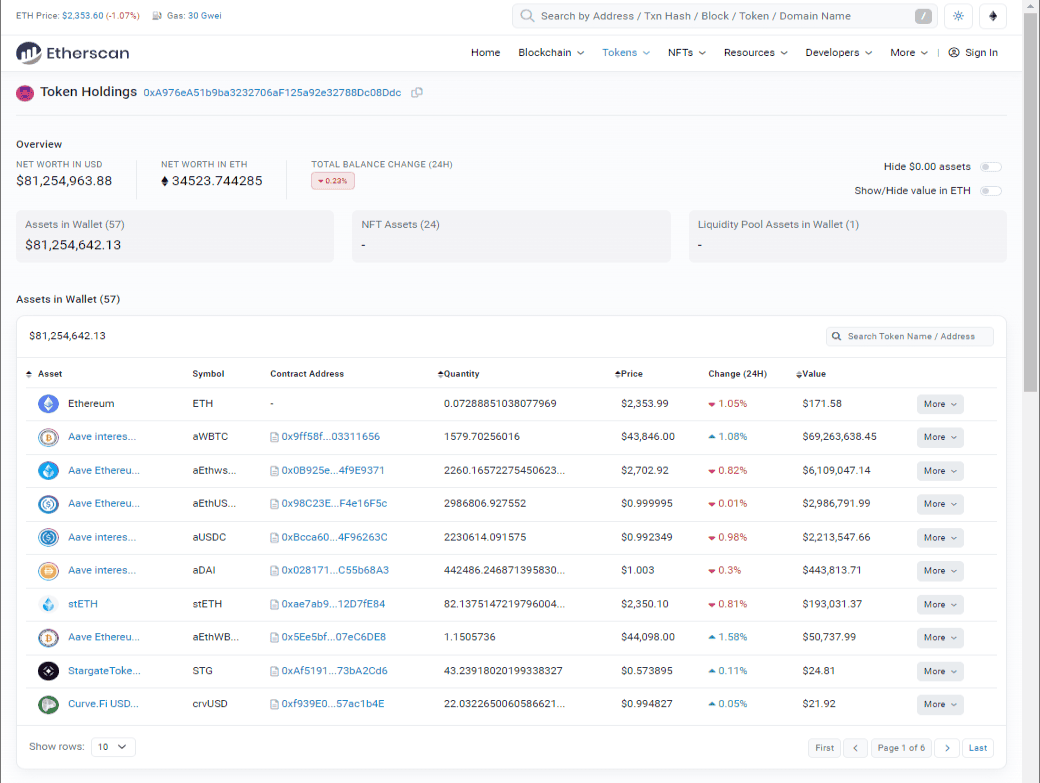Click the stETH token icon
Screen dimensions: 1040x783
[48, 604]
